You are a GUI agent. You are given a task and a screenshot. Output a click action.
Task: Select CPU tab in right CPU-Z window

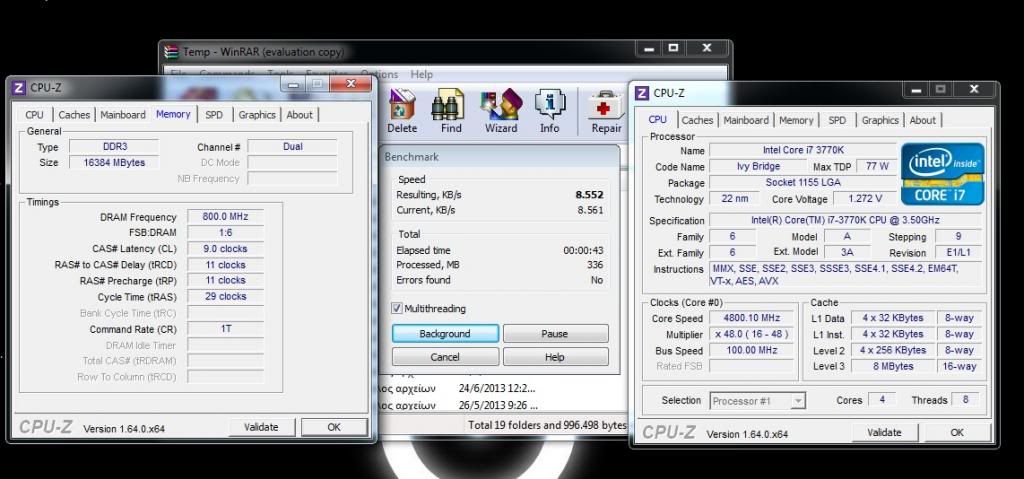pyautogui.click(x=658, y=120)
